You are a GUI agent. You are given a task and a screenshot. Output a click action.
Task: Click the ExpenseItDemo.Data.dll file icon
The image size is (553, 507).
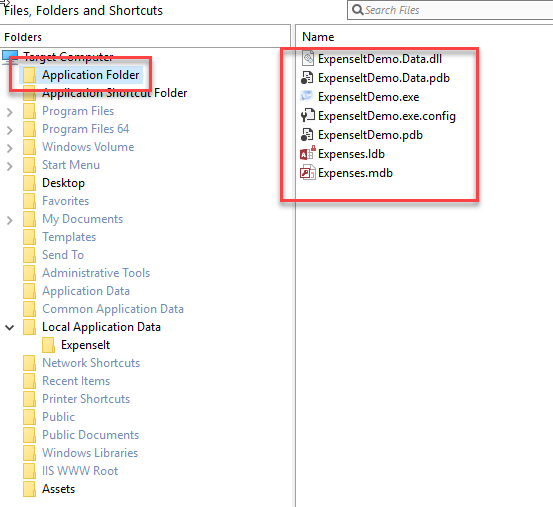click(x=308, y=59)
